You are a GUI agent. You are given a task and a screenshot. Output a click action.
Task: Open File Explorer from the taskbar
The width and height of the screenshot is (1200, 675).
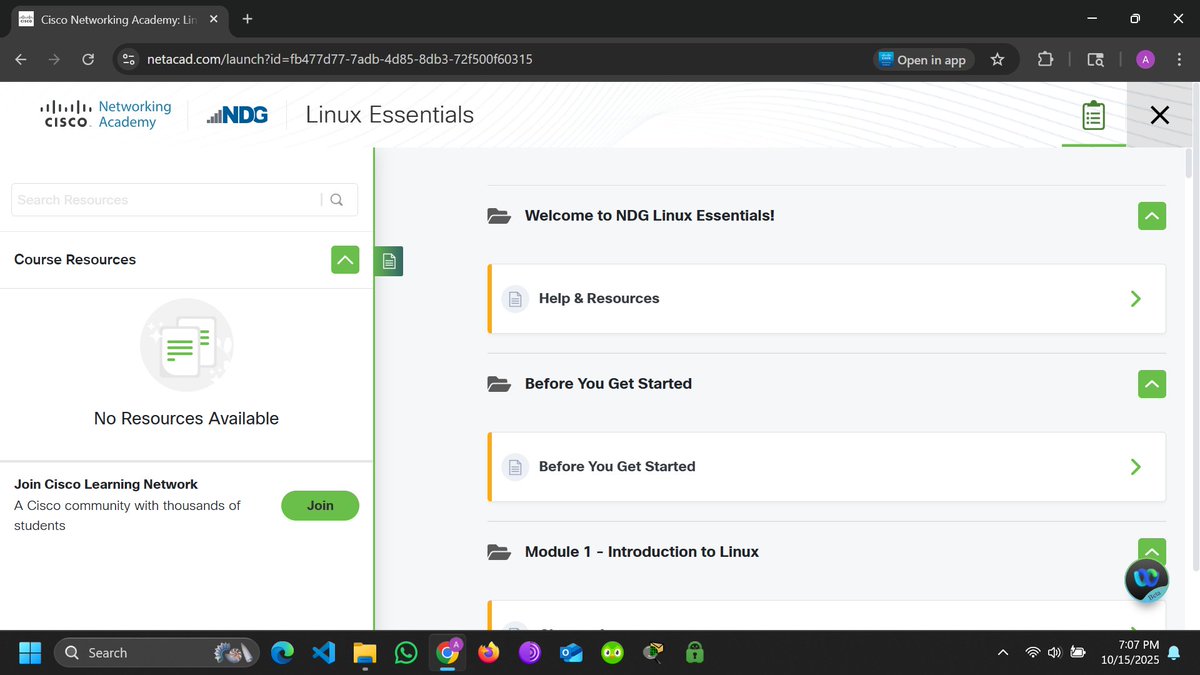pyautogui.click(x=365, y=653)
